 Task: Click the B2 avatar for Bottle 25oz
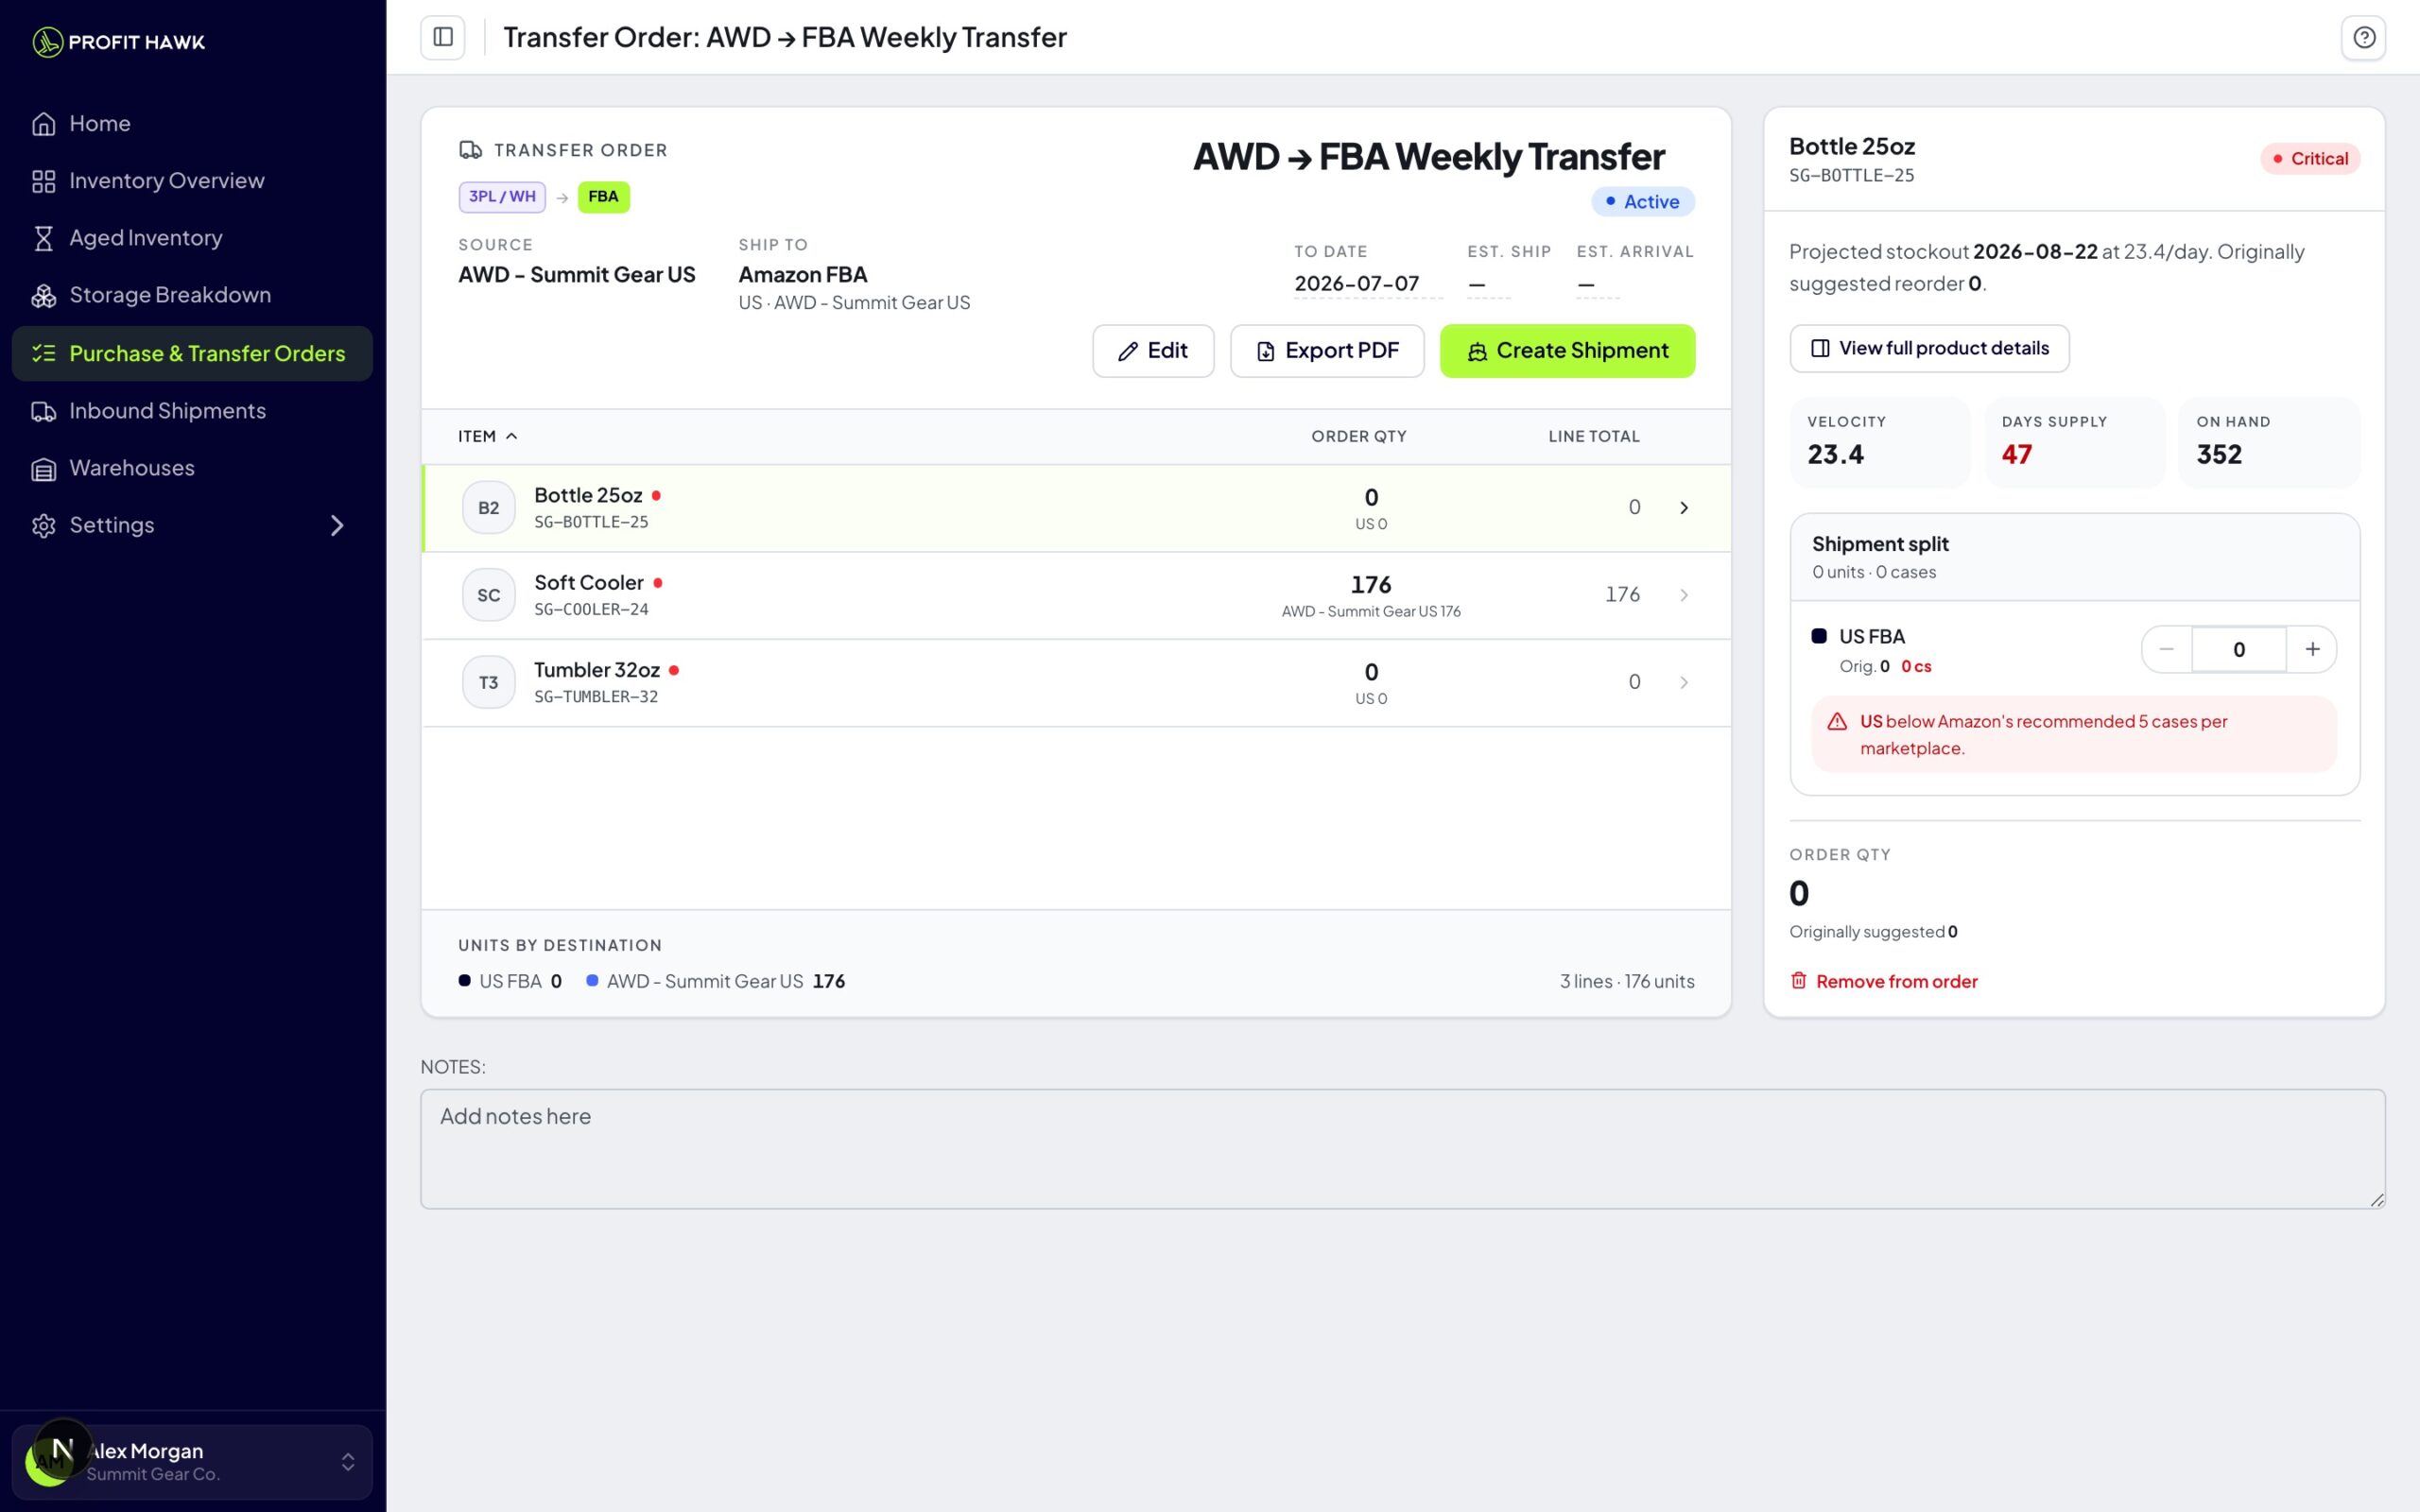(x=488, y=507)
